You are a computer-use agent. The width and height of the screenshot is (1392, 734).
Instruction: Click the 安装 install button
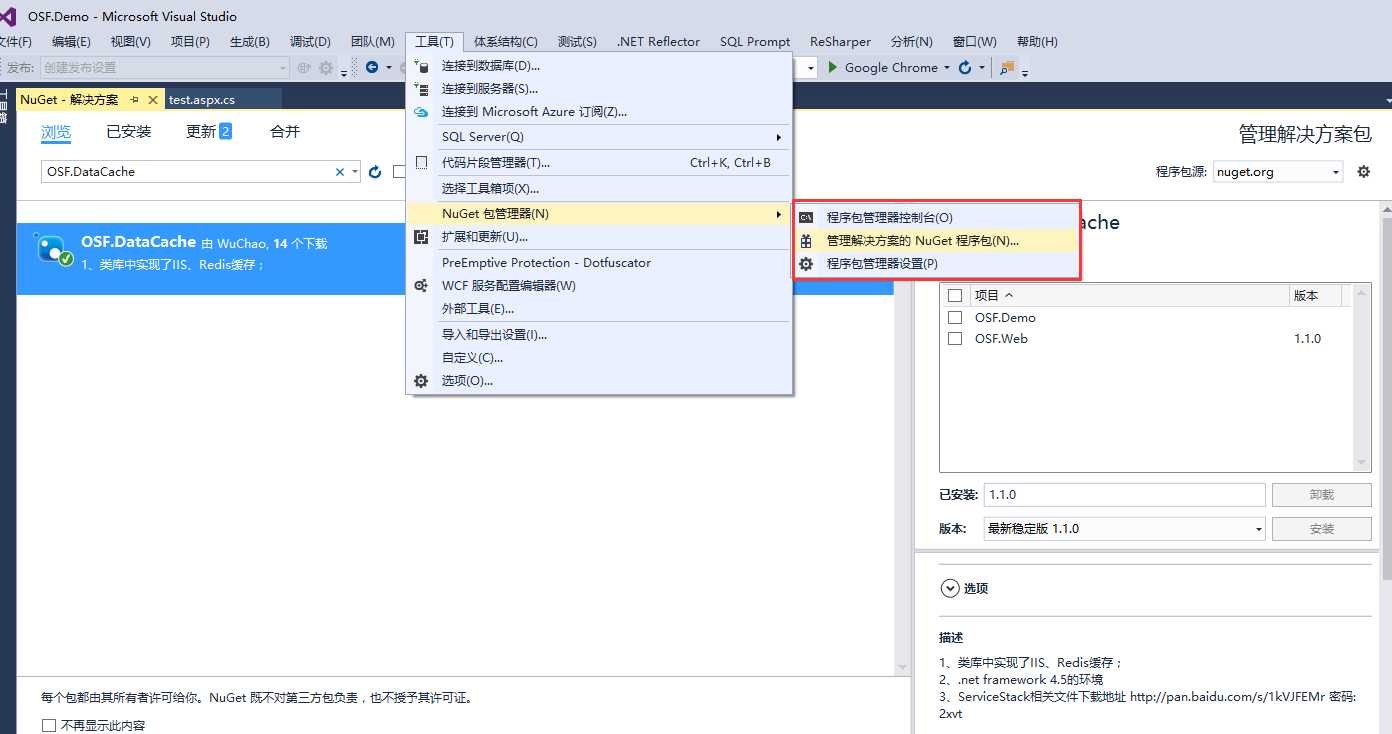(x=1321, y=528)
